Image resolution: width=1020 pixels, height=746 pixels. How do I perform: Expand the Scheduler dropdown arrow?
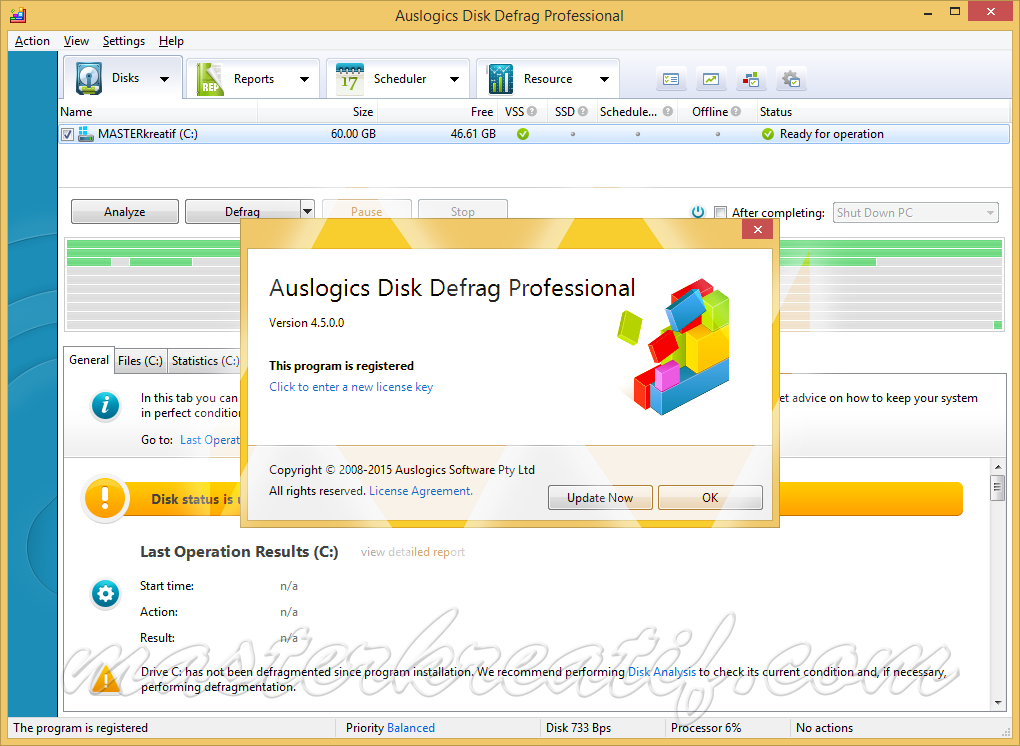tap(454, 79)
